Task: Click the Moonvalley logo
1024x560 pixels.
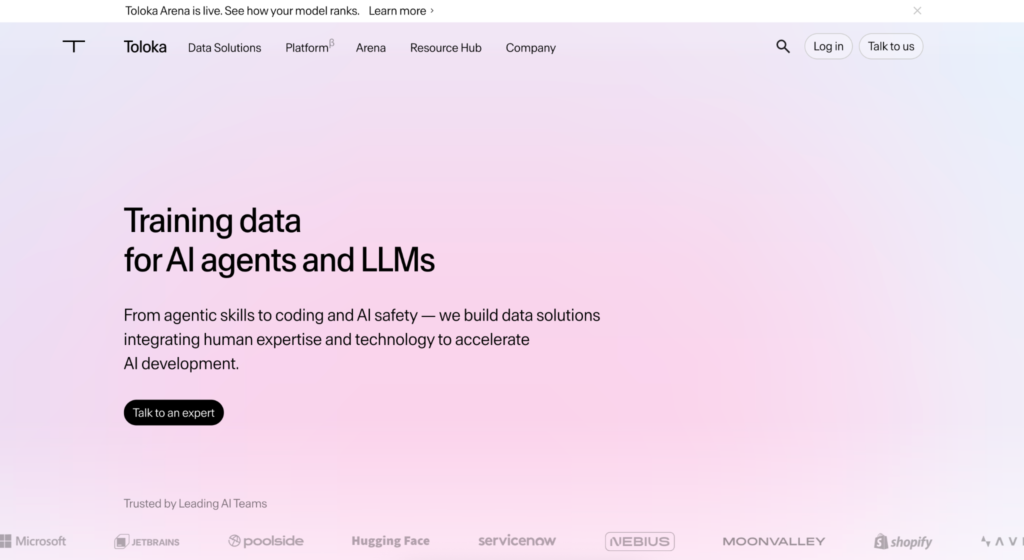Action: tap(774, 541)
